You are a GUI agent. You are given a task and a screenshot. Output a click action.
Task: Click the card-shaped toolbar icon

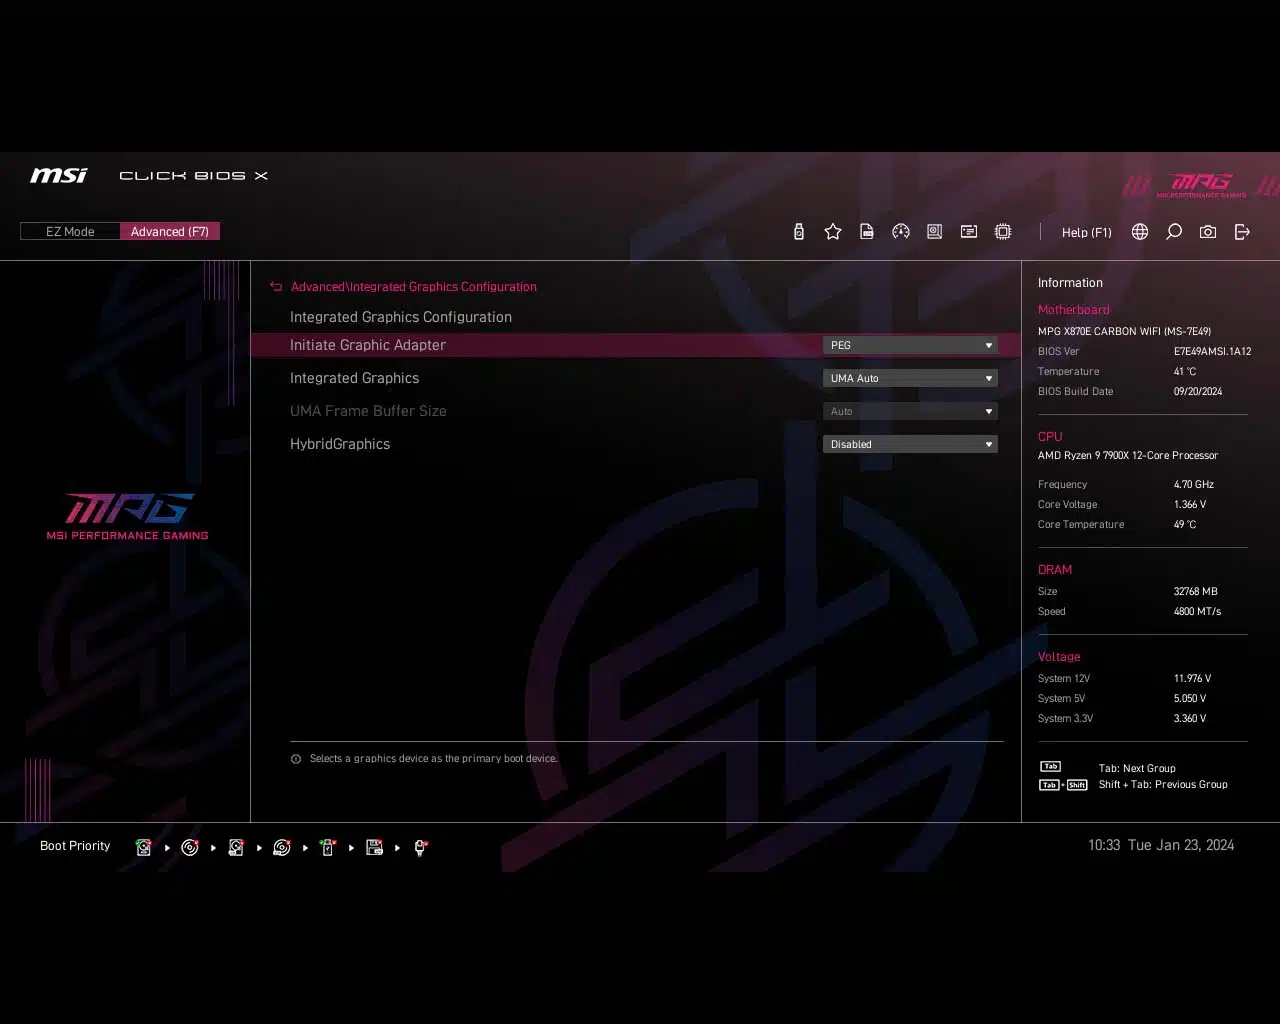(x=969, y=232)
